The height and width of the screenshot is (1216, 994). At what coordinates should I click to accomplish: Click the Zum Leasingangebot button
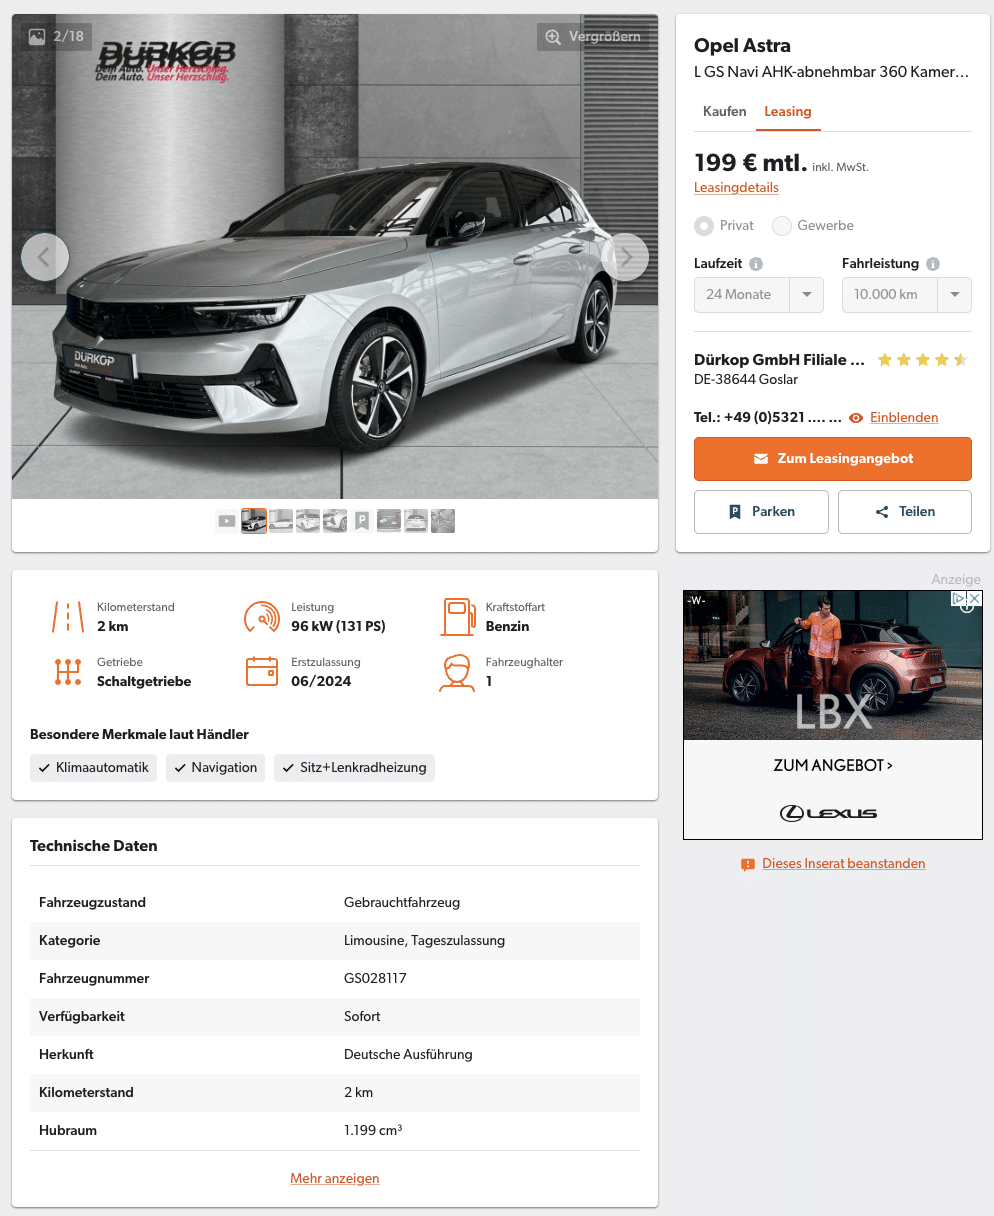pos(833,459)
